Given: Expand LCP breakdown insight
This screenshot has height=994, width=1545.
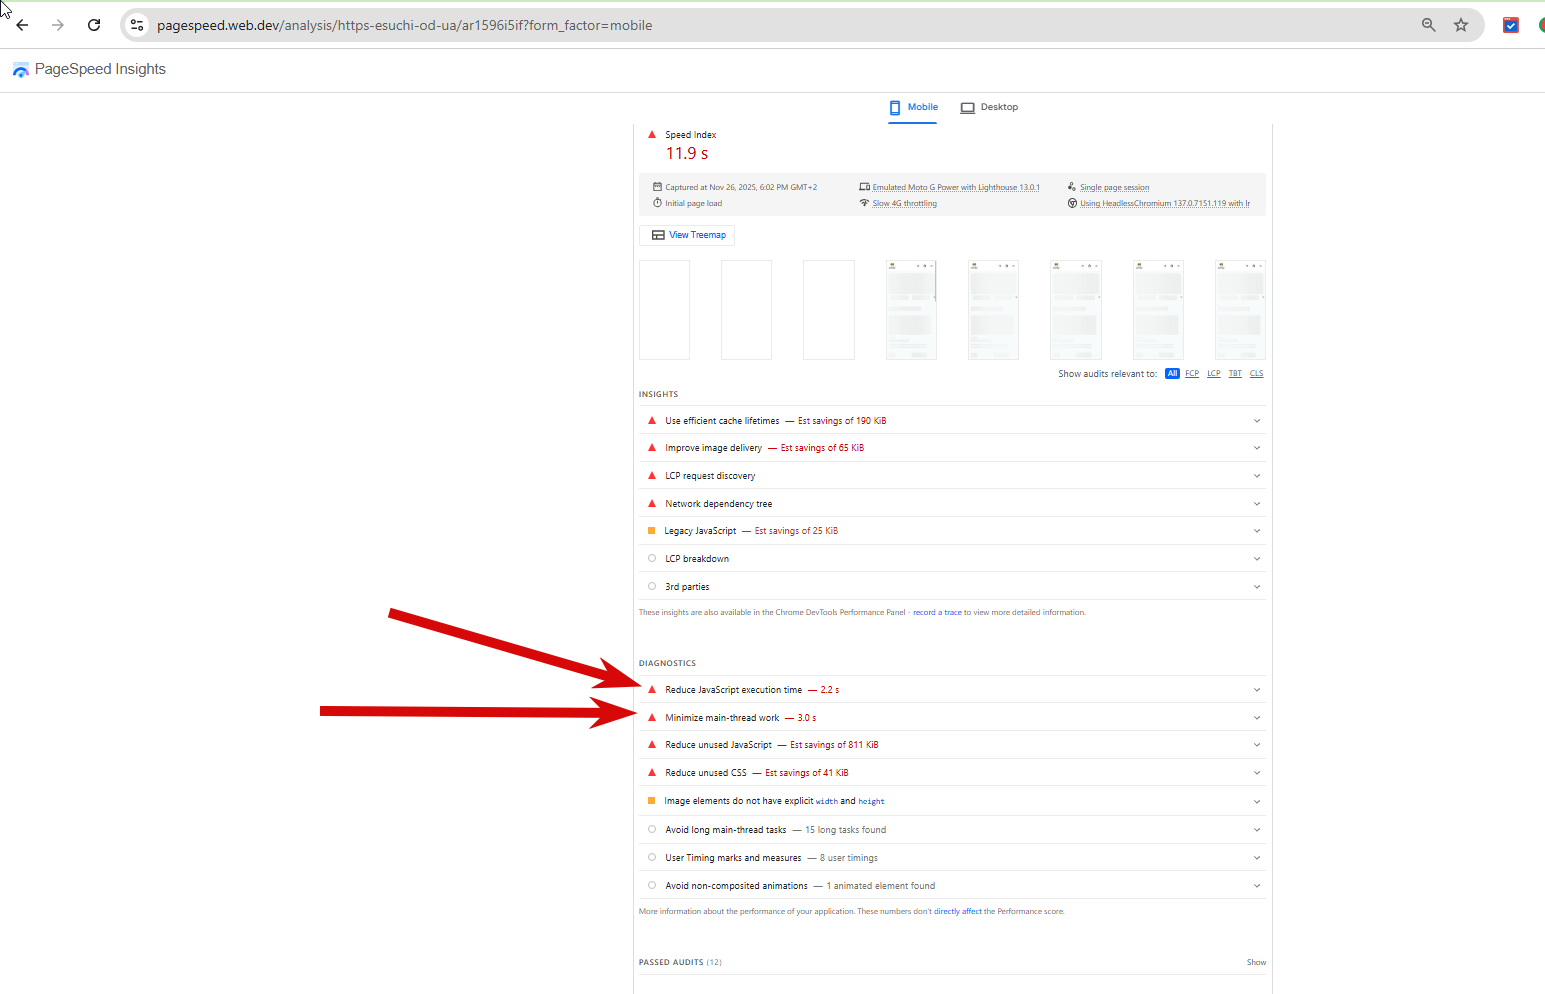Looking at the screenshot, I should click(x=952, y=559).
